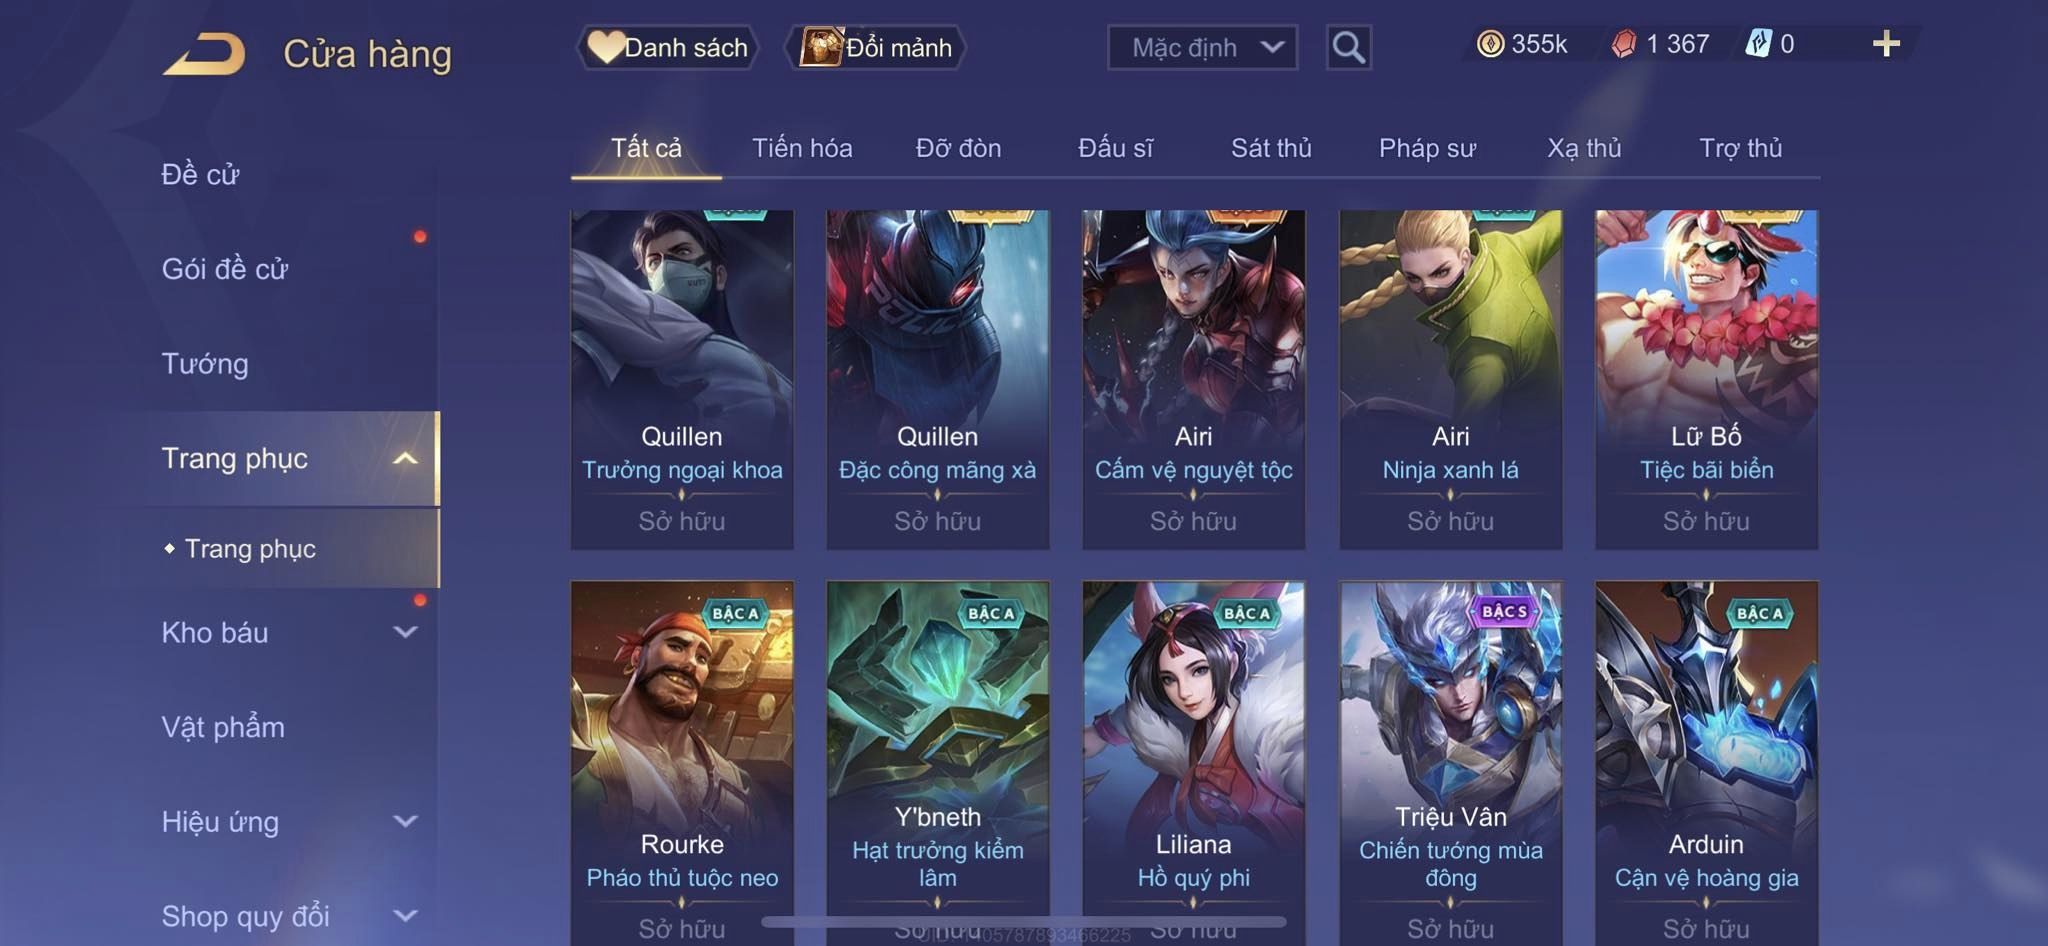This screenshot has width=2048, height=946.
Task: Click the golden back arrow icon
Action: coord(205,54)
